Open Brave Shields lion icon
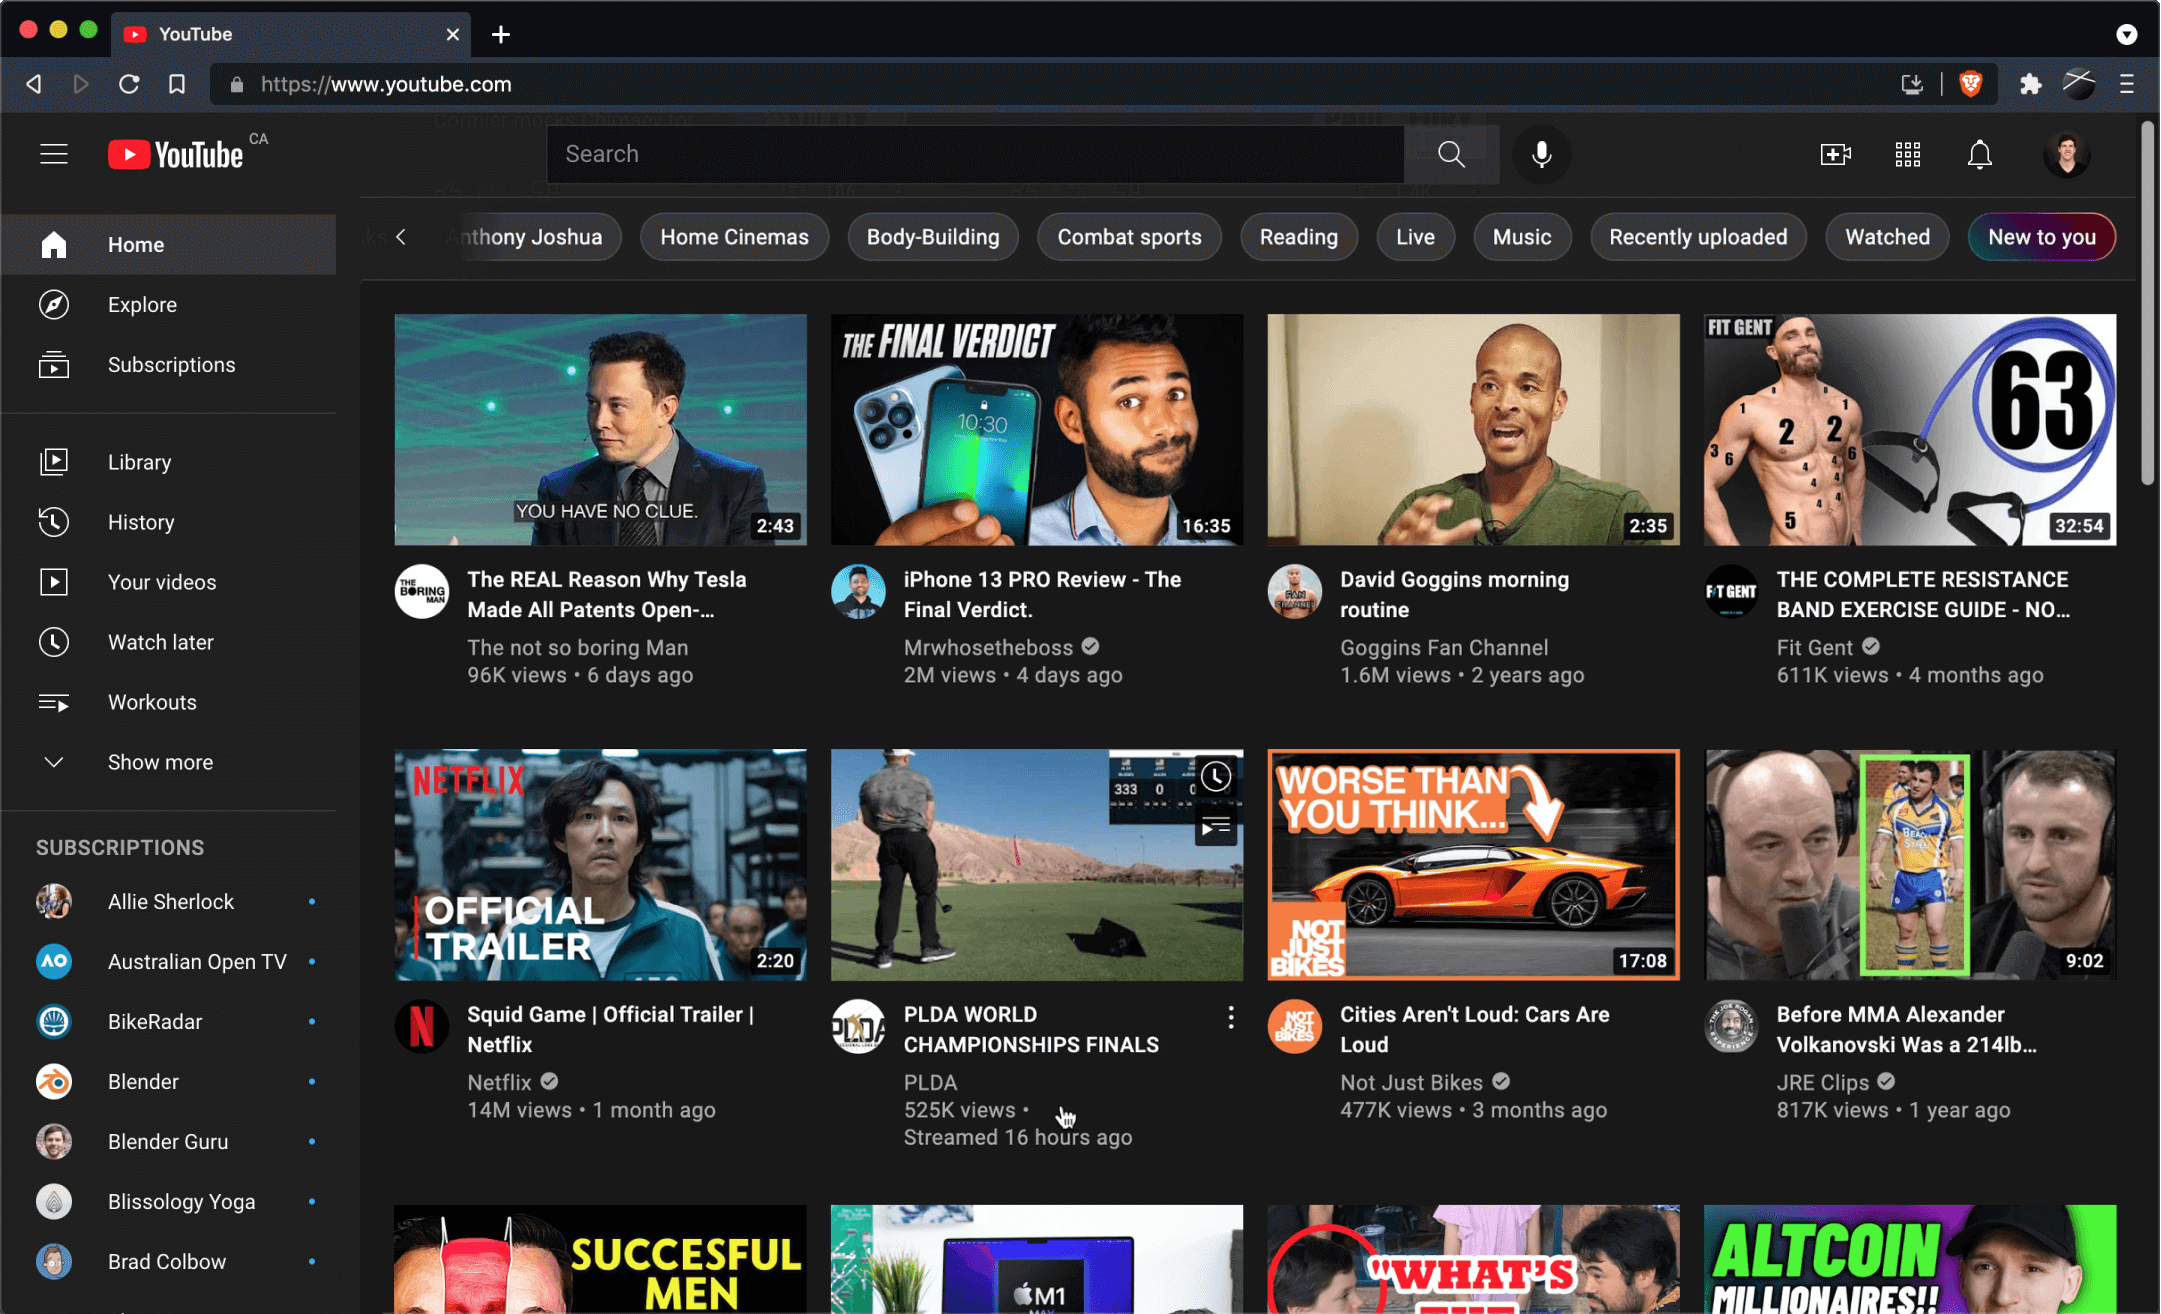 pyautogui.click(x=1970, y=84)
